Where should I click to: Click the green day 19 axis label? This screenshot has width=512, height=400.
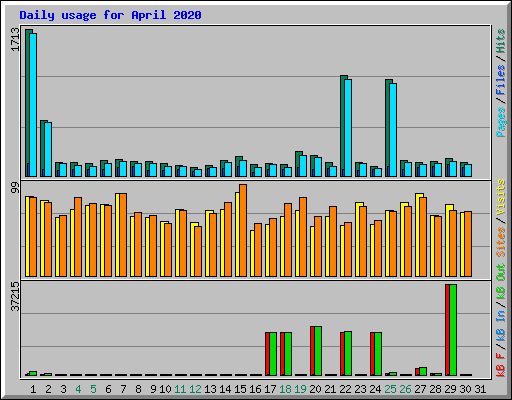[300, 389]
